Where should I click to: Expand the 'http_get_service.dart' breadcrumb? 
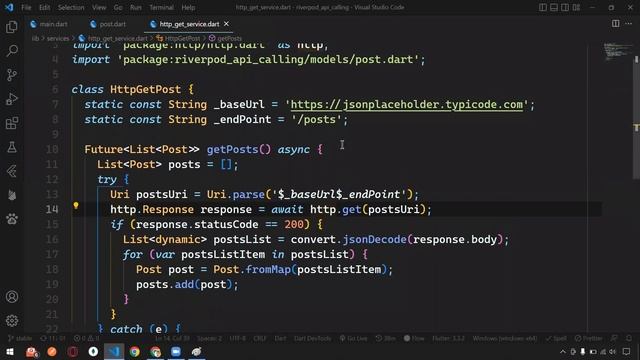[113, 38]
